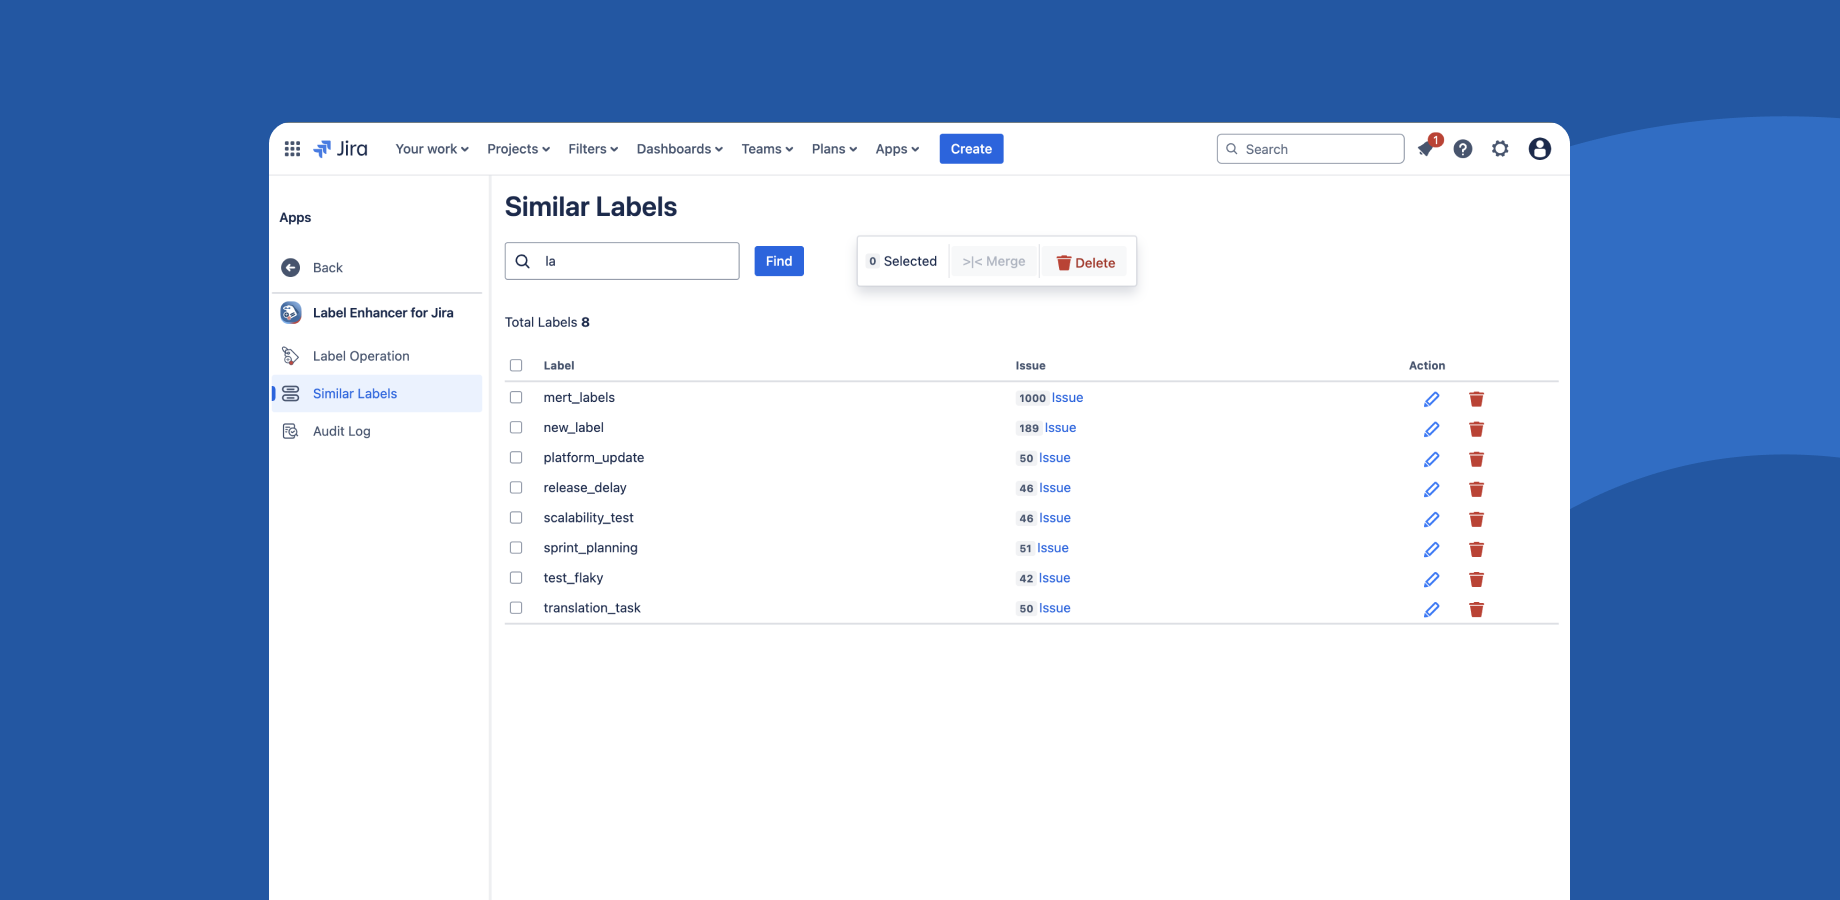The height and width of the screenshot is (900, 1840).
Task: Delete the translation_task label trash icon
Action: tap(1476, 609)
